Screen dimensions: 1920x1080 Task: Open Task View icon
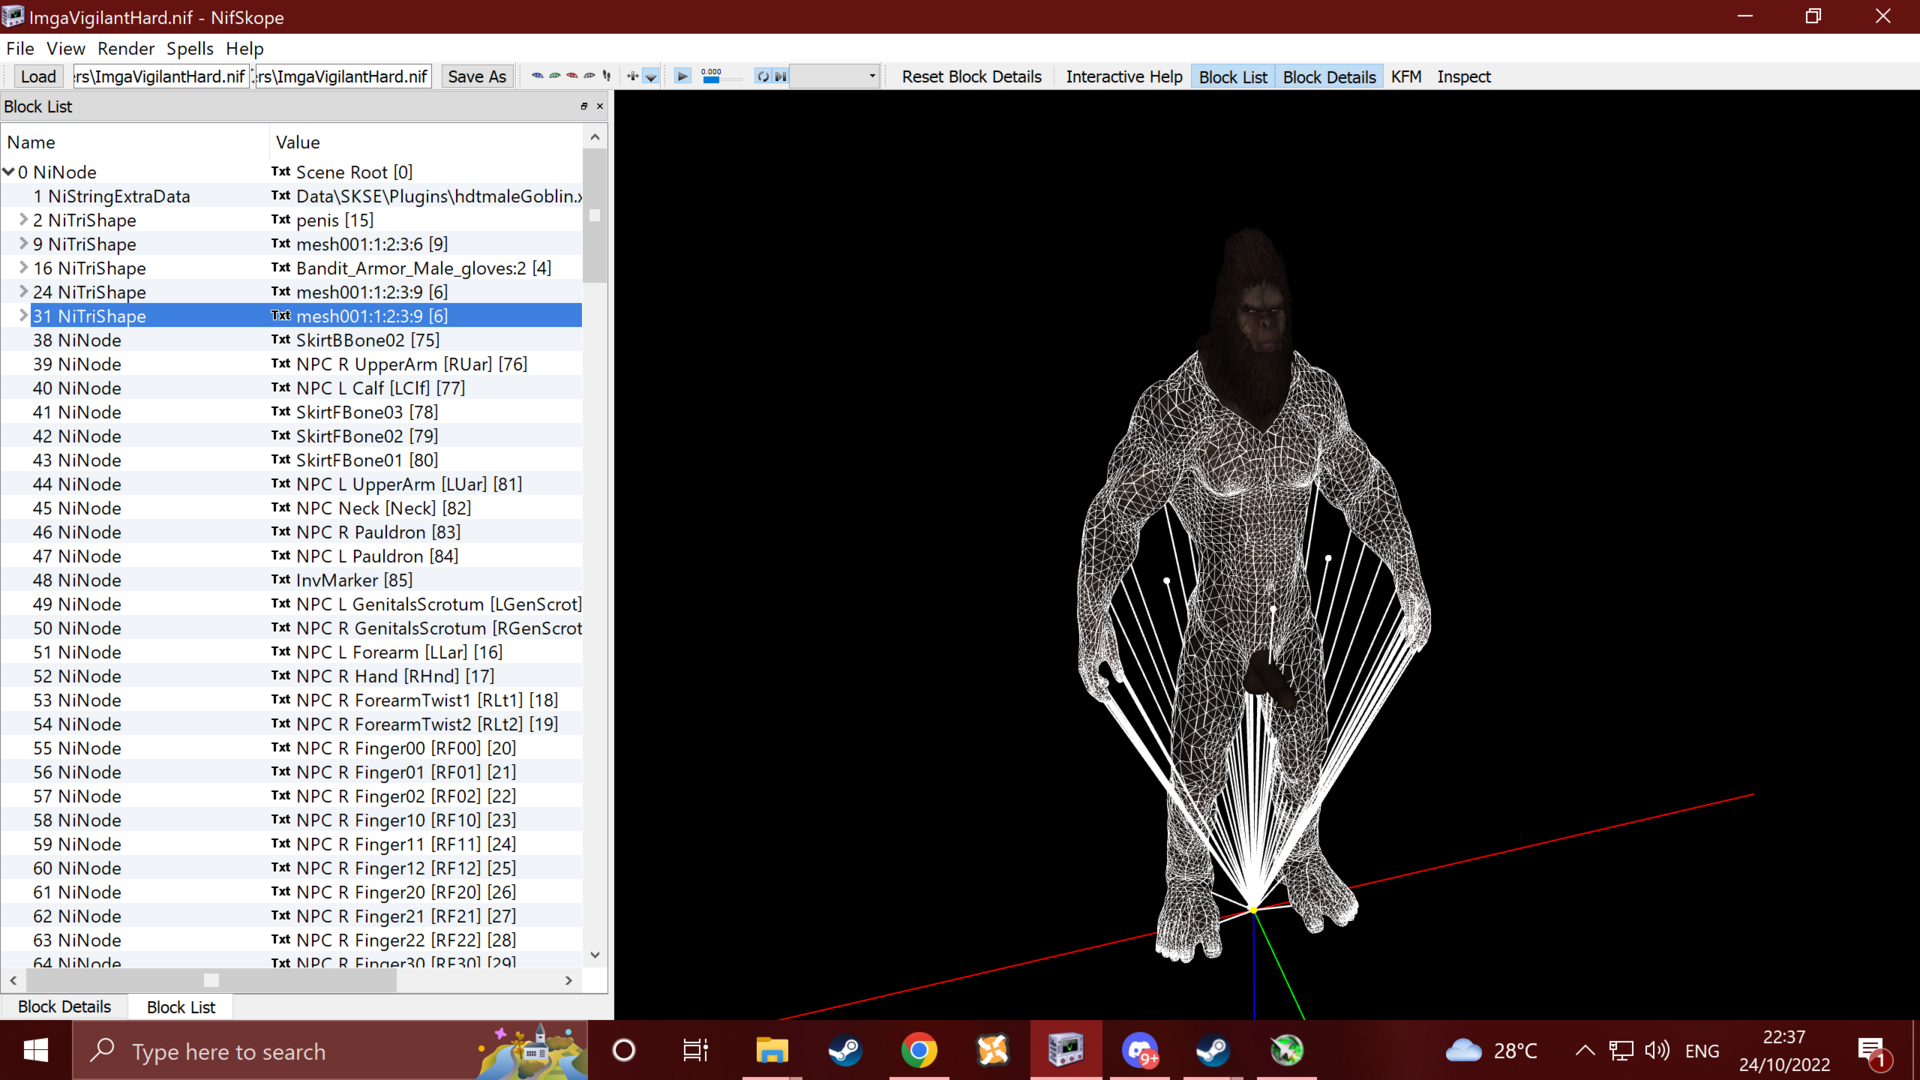click(x=695, y=1050)
